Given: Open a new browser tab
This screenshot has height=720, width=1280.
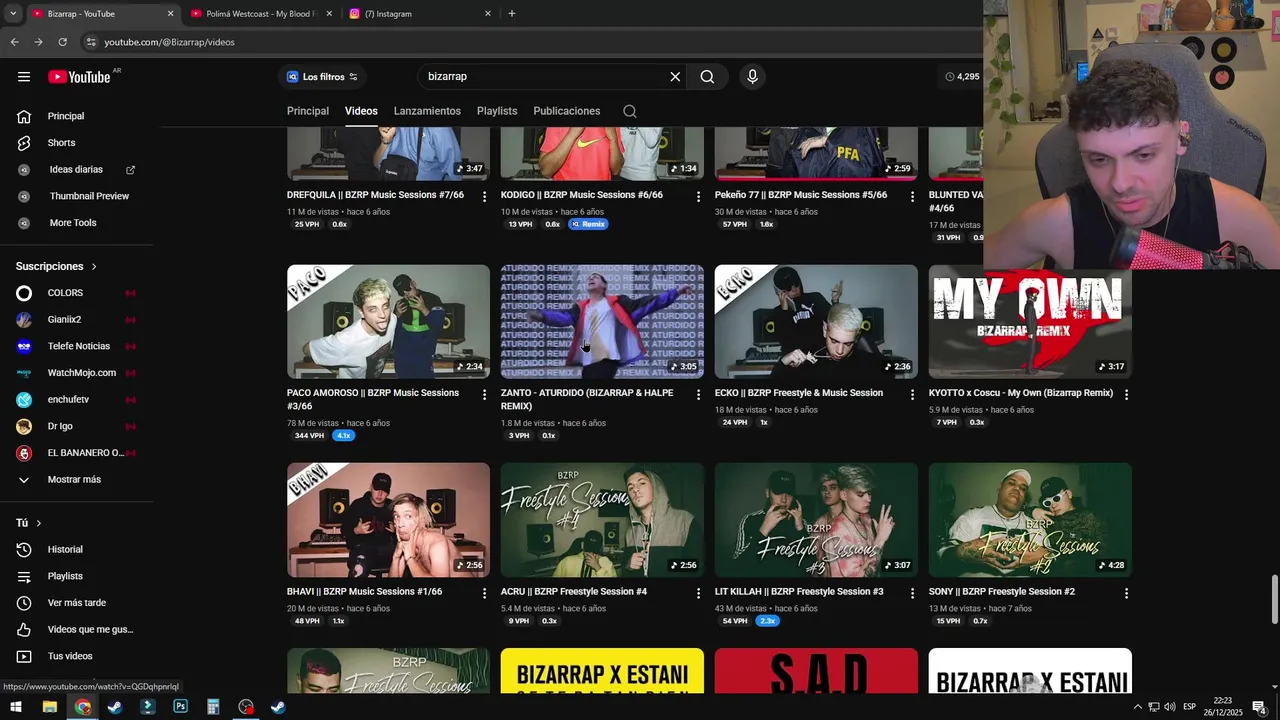Looking at the screenshot, I should tap(512, 14).
